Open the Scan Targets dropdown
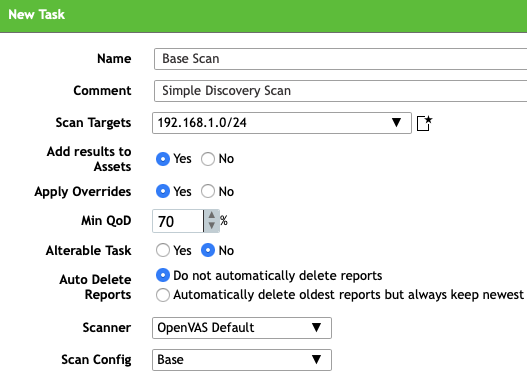527x378 pixels. pyautogui.click(x=282, y=123)
